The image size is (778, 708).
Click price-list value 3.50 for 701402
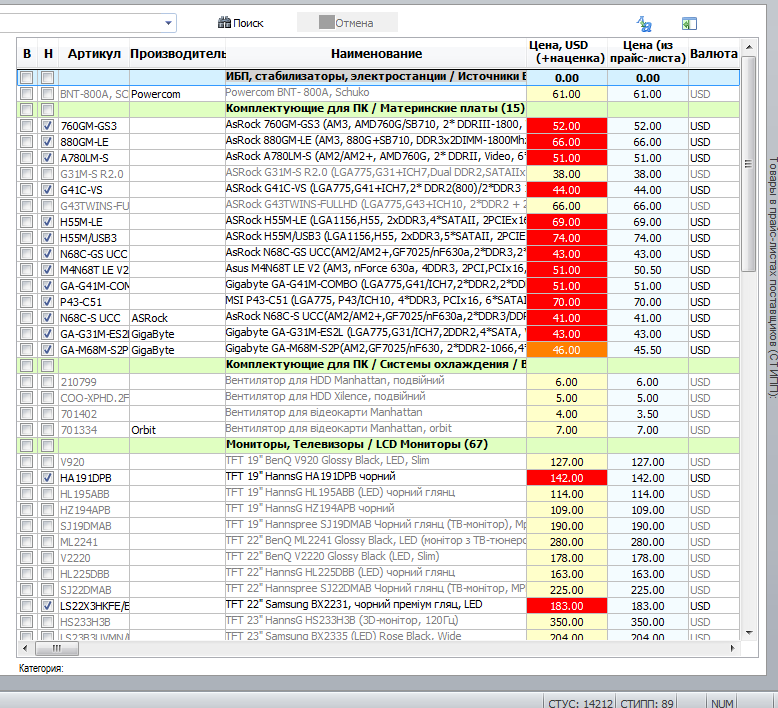pyautogui.click(x=648, y=414)
